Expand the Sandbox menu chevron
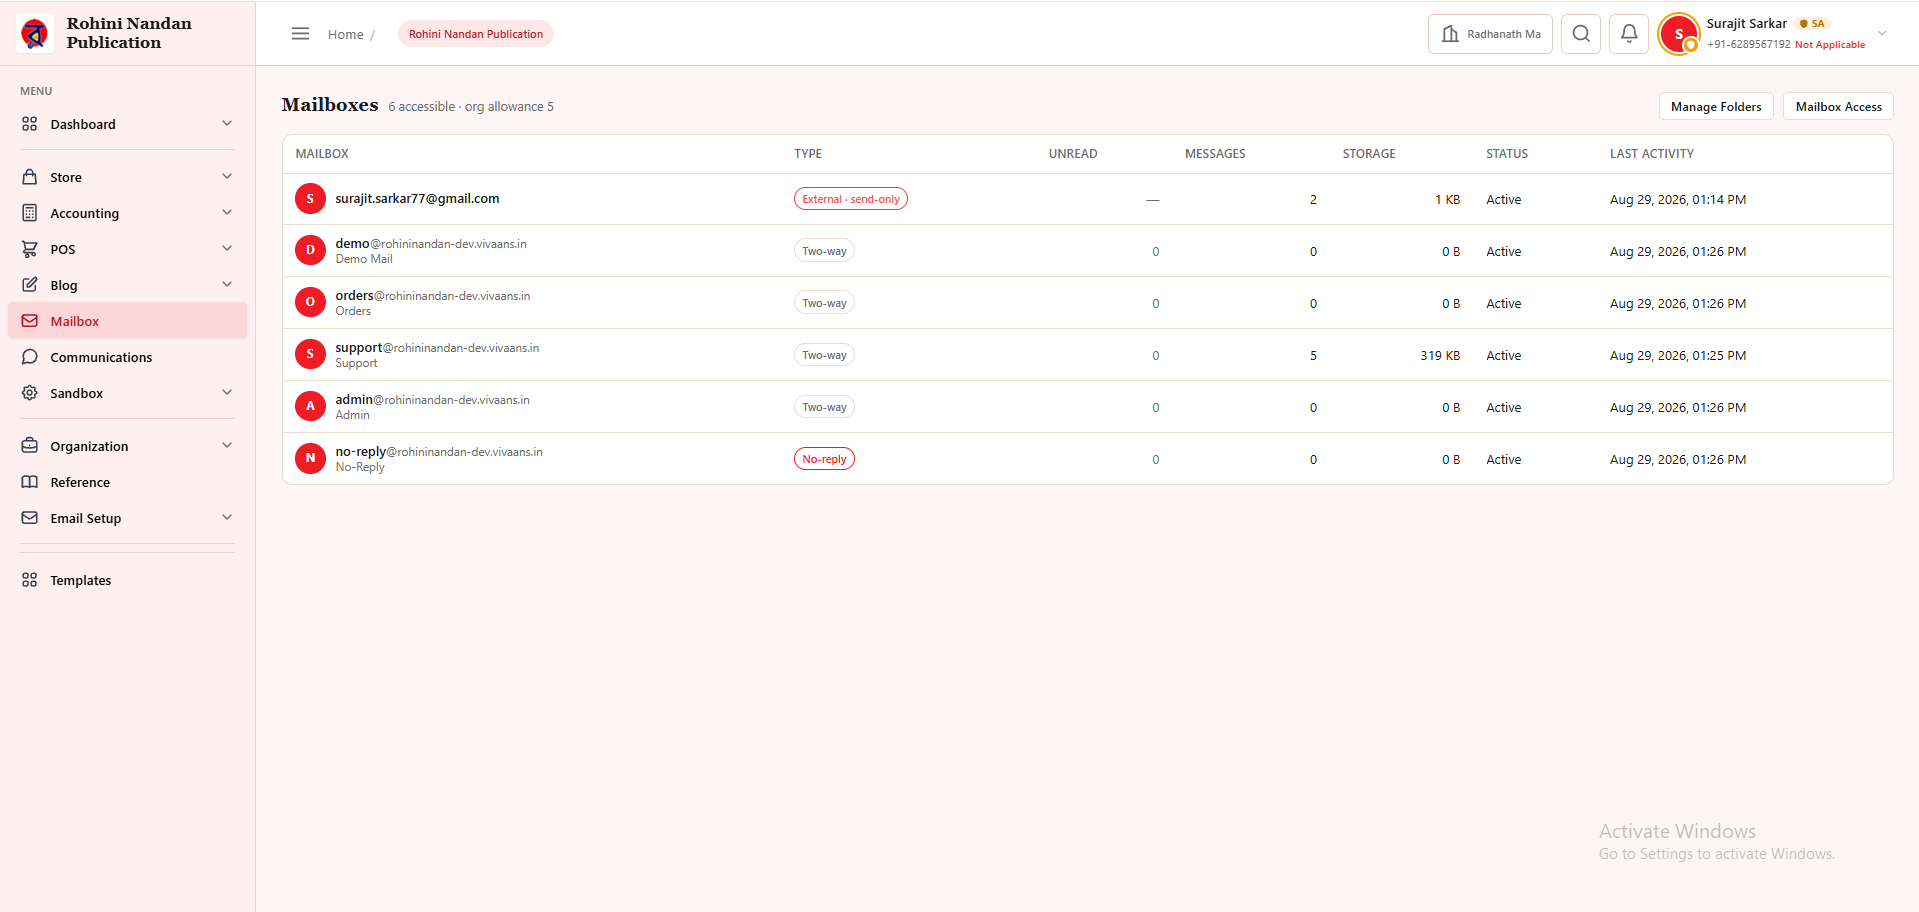 (x=227, y=393)
